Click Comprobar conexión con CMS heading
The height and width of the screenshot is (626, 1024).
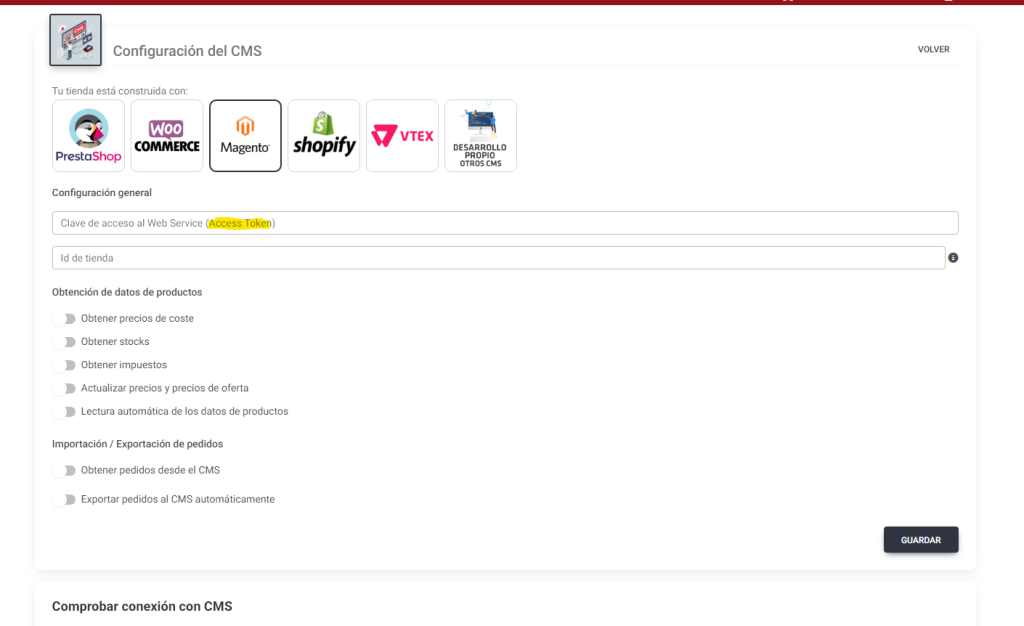[x=142, y=606]
